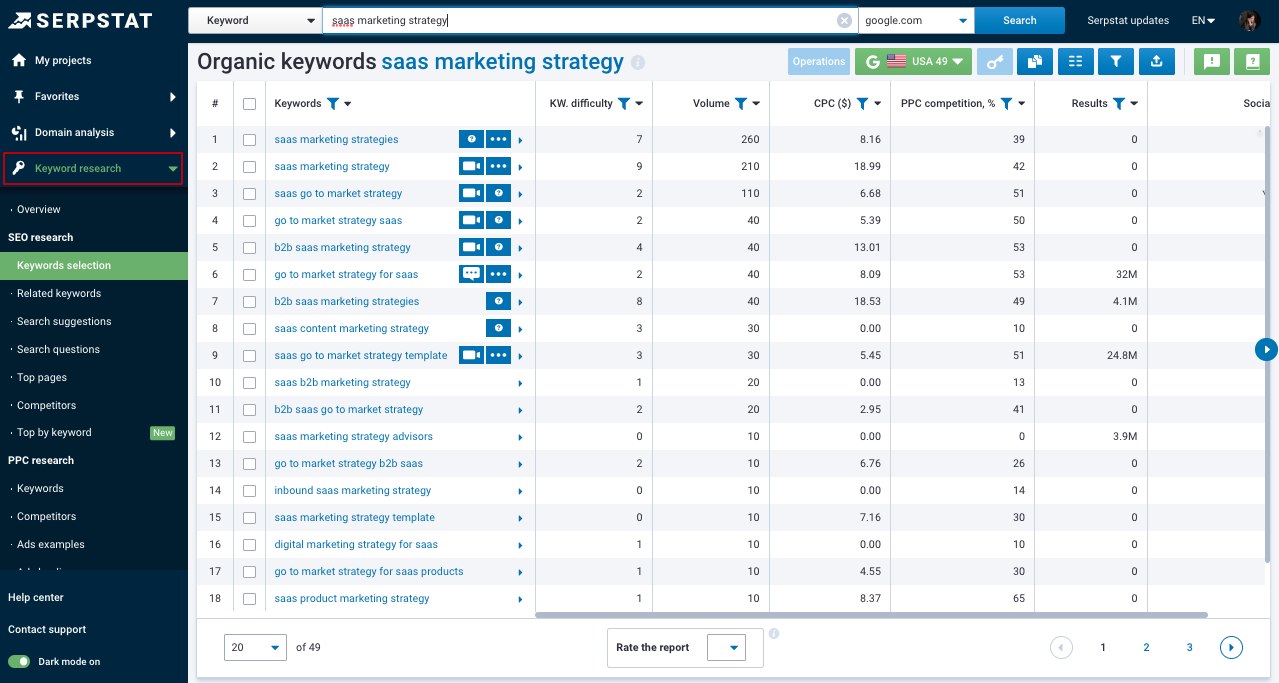Open the USA region selector dropdown
Image resolution: width=1279 pixels, height=683 pixels.
coord(913,61)
